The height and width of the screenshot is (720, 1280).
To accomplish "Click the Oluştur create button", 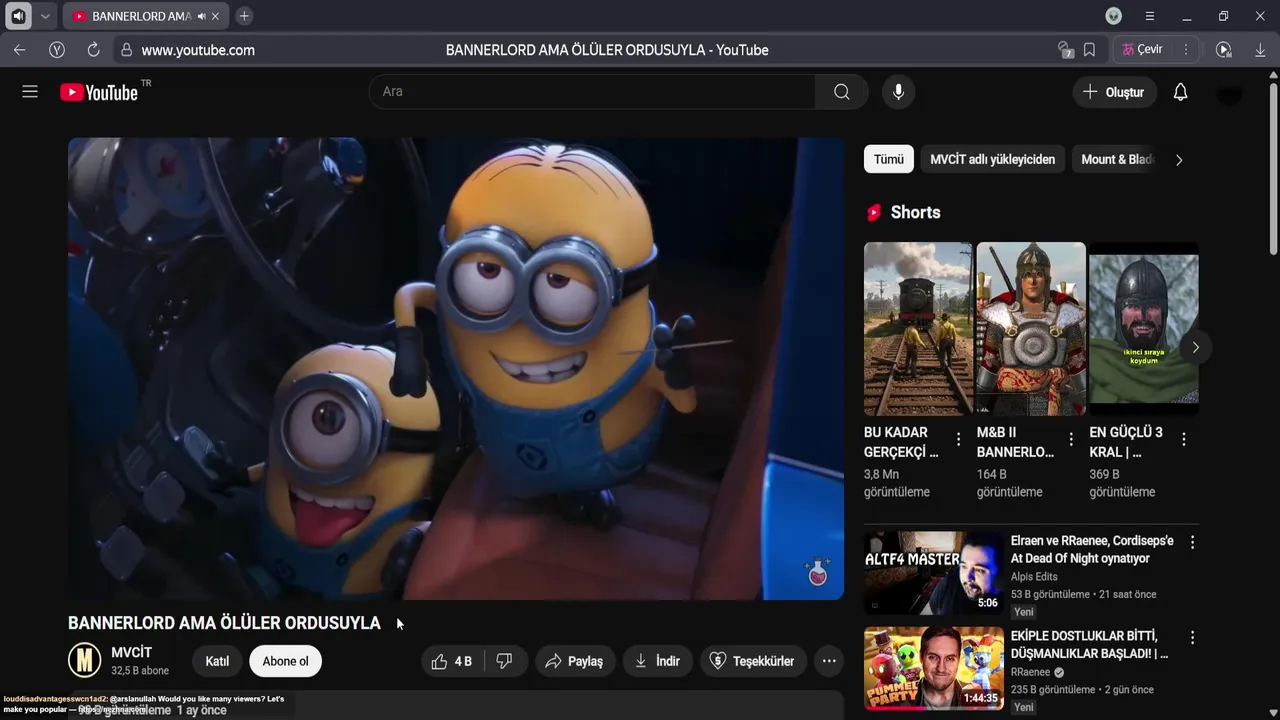I will click(x=1115, y=92).
